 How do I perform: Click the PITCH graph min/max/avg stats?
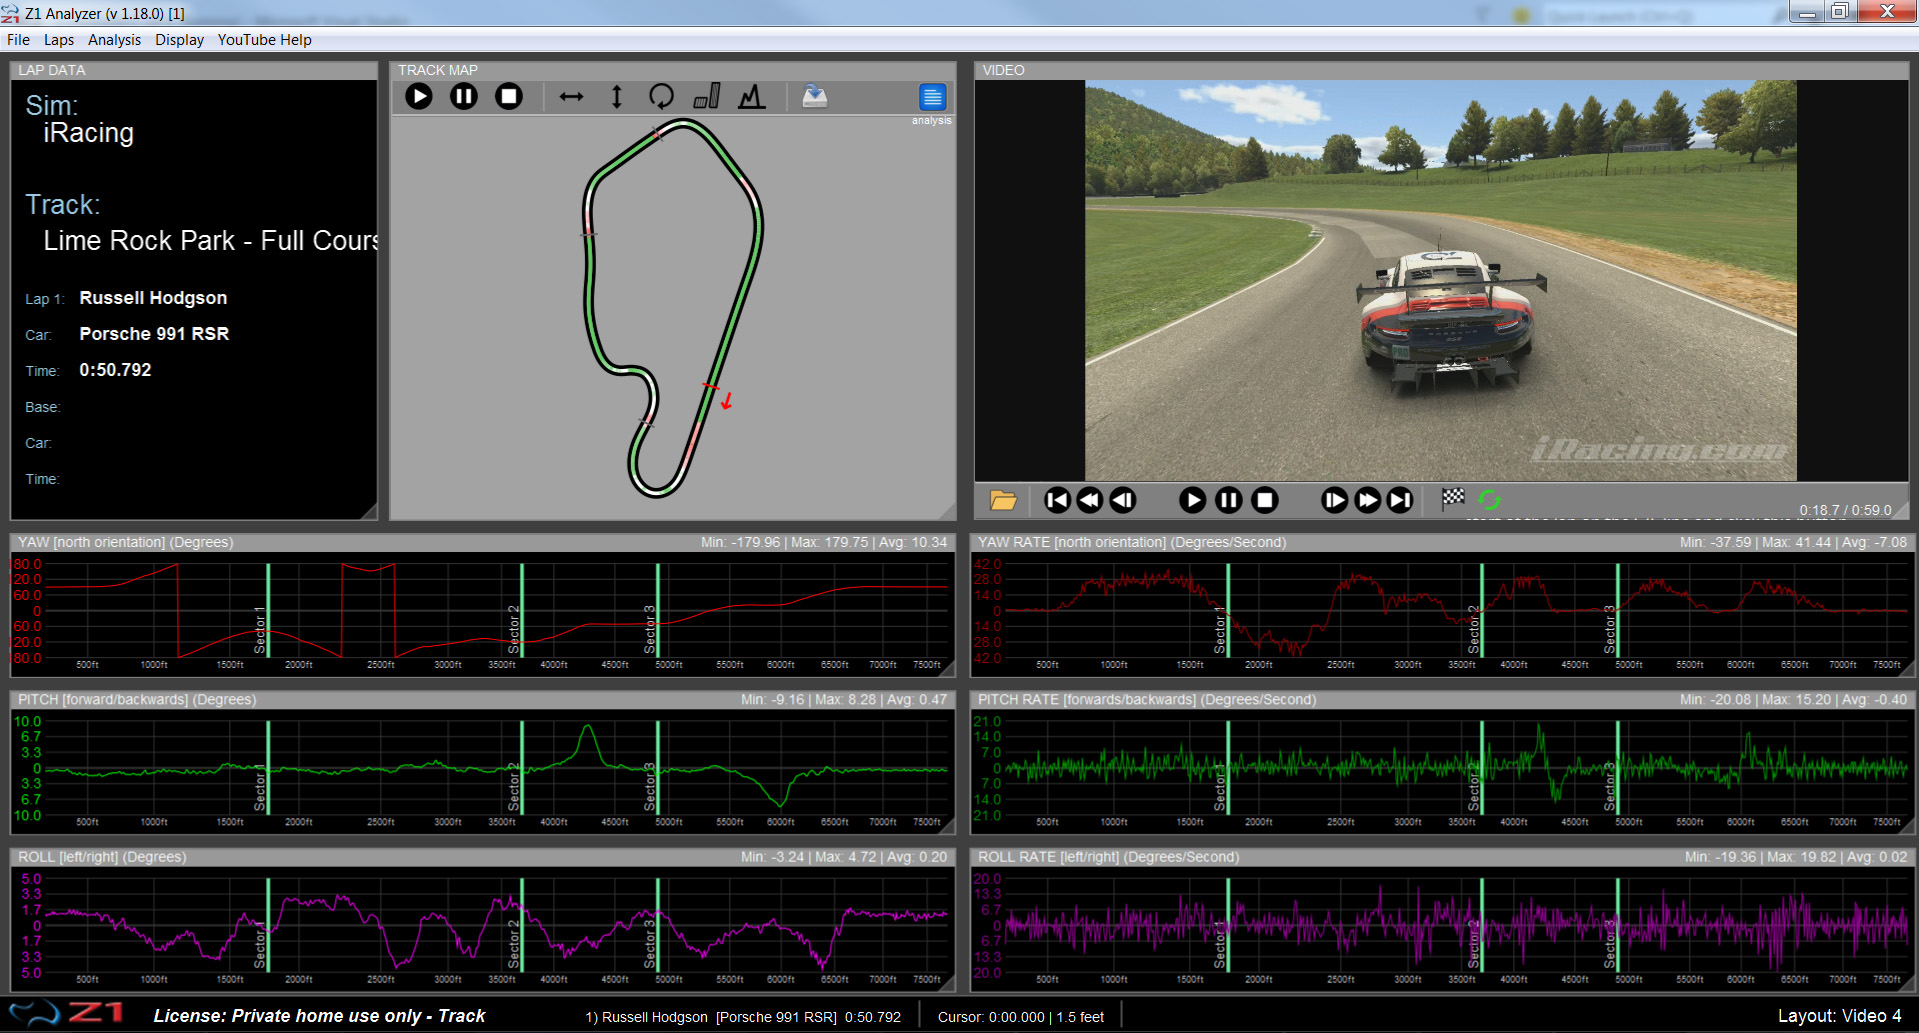(844, 700)
